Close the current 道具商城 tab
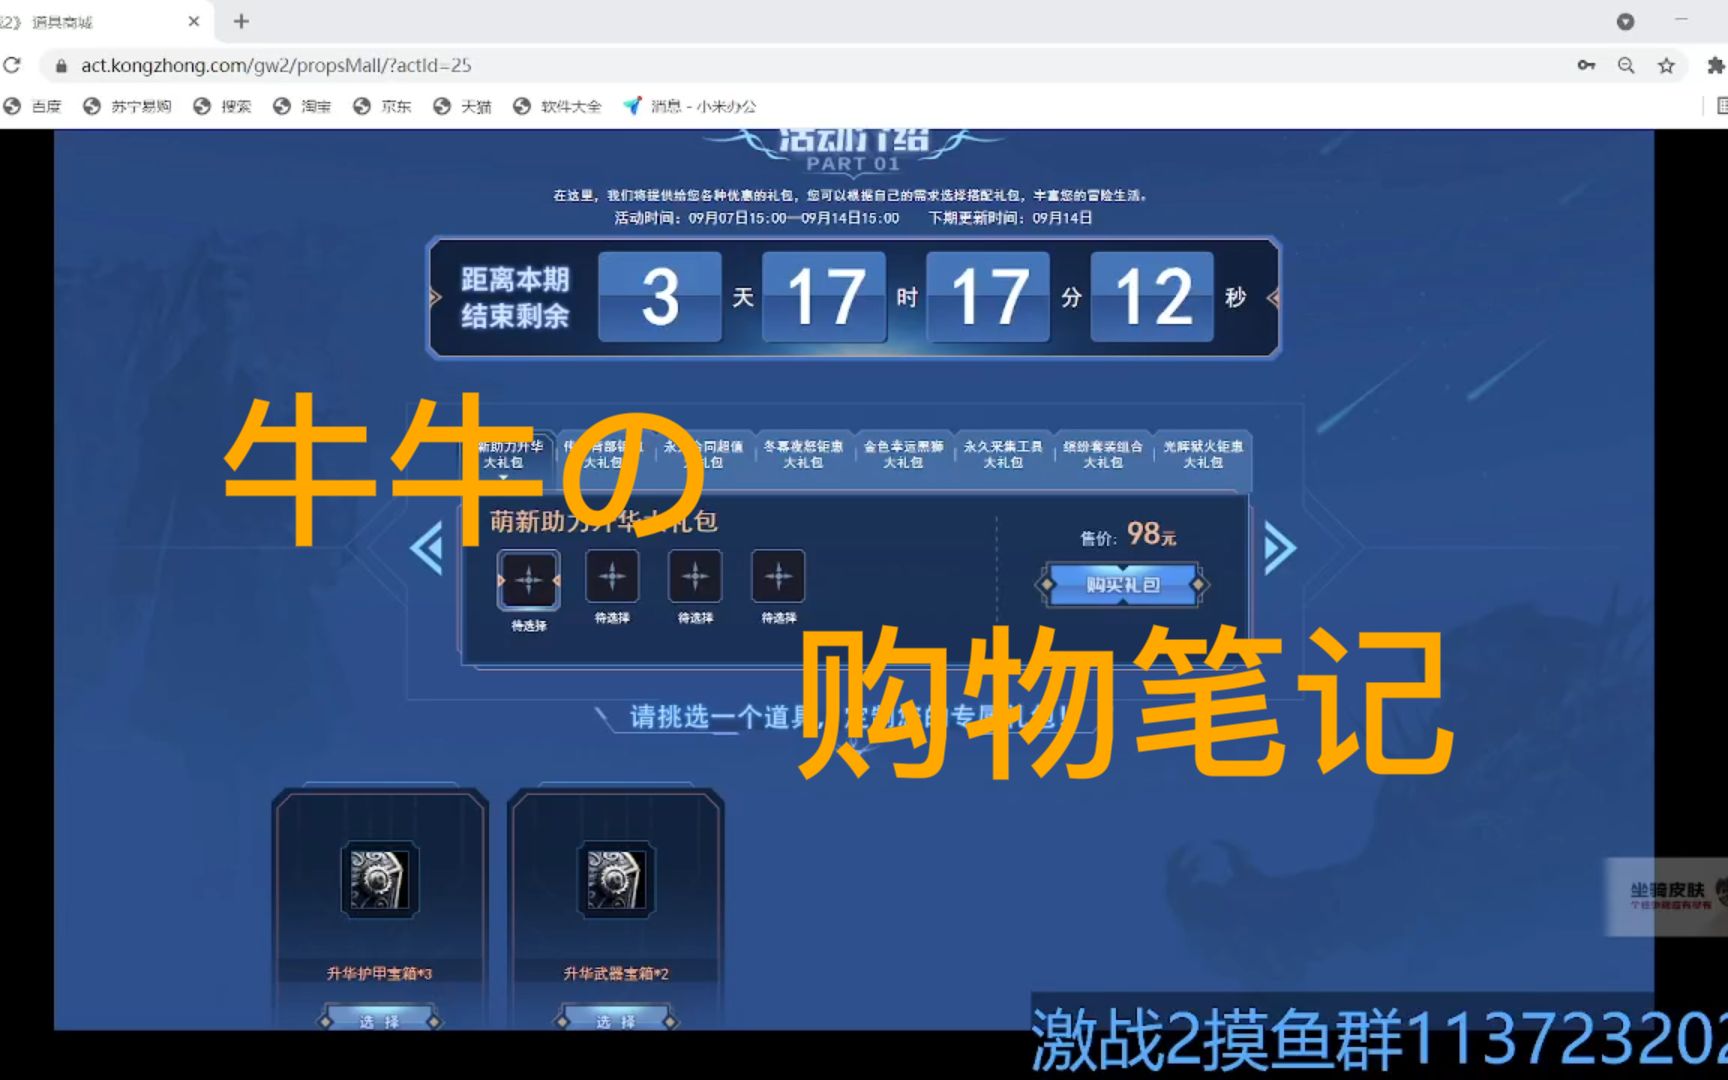1728x1080 pixels. pyautogui.click(x=194, y=21)
